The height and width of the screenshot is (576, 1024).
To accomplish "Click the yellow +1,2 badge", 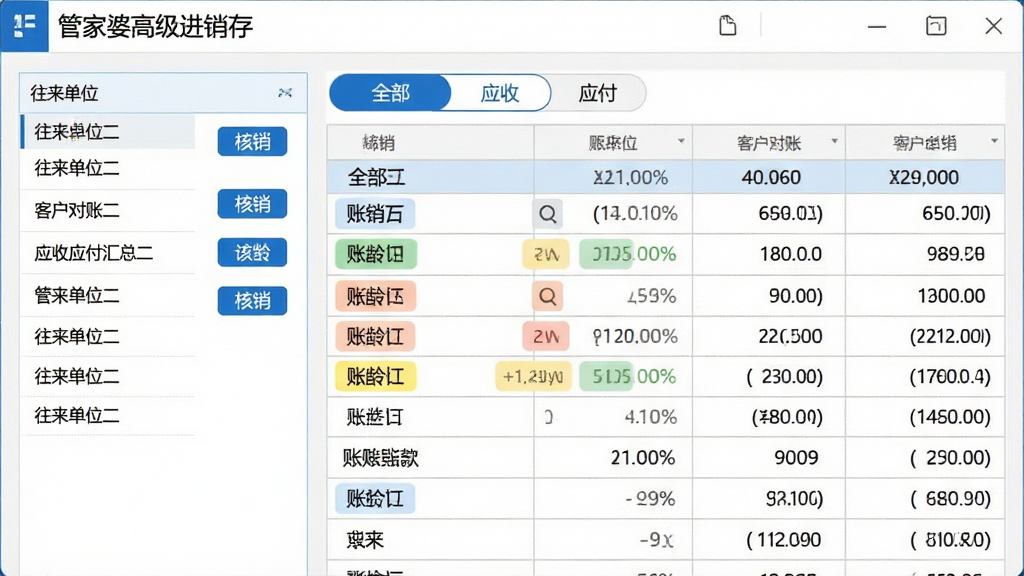I will click(x=533, y=377).
